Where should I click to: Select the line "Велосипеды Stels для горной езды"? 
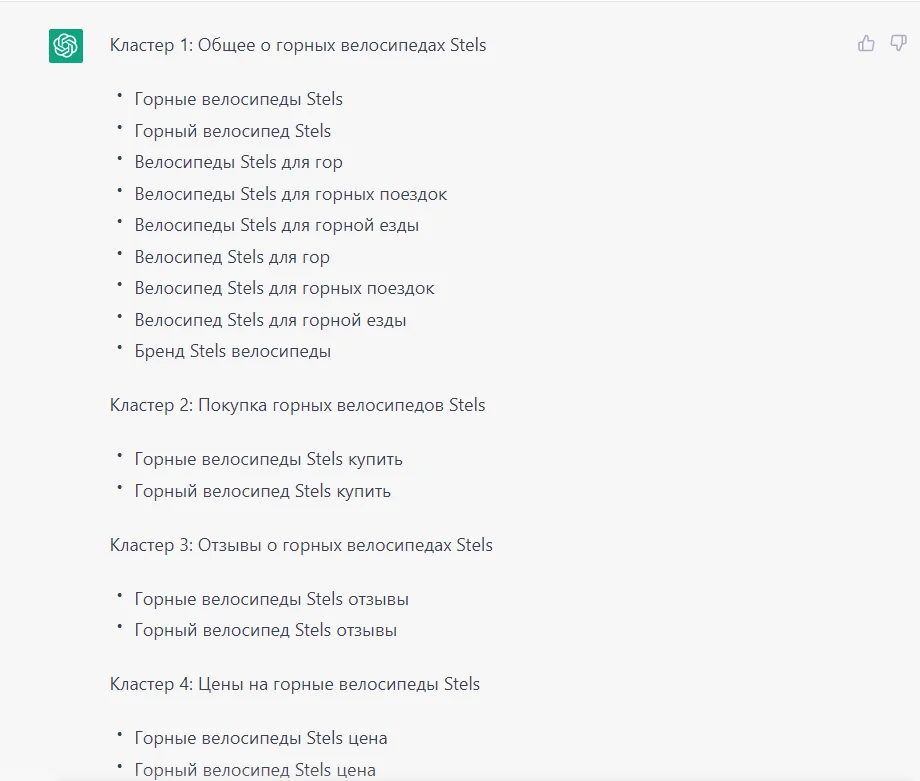click(x=276, y=225)
